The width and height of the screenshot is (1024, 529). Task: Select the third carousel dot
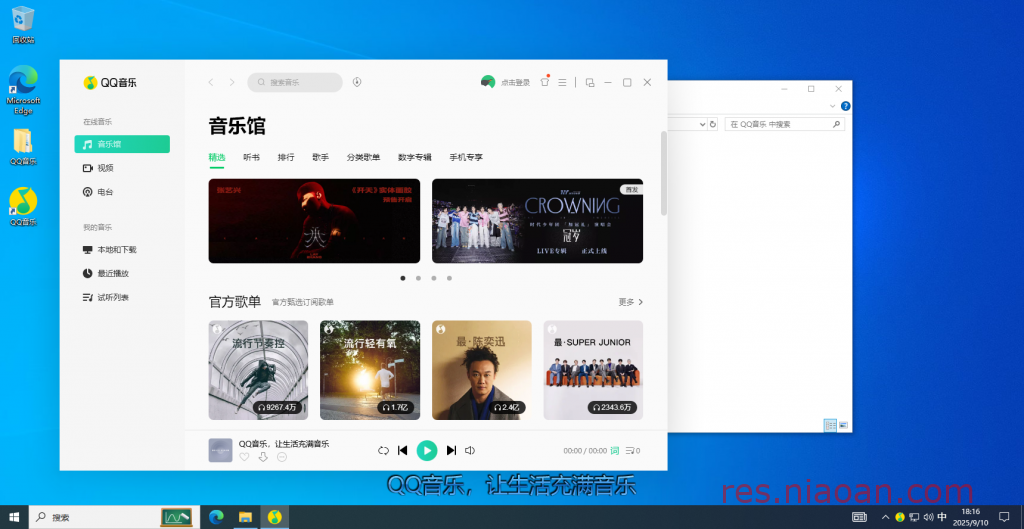(x=434, y=278)
